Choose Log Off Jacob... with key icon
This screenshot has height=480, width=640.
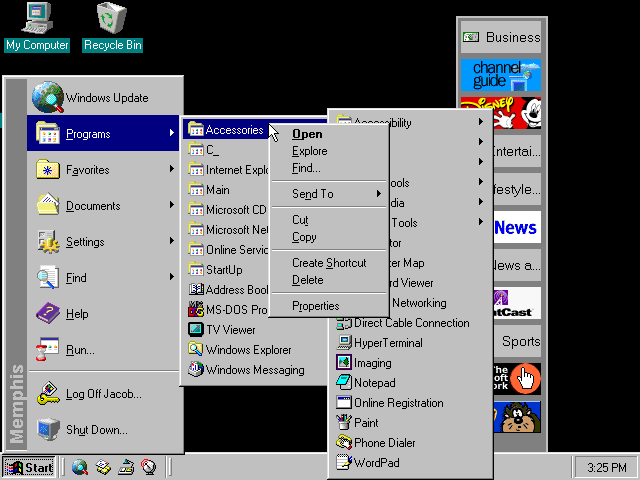pyautogui.click(x=103, y=394)
